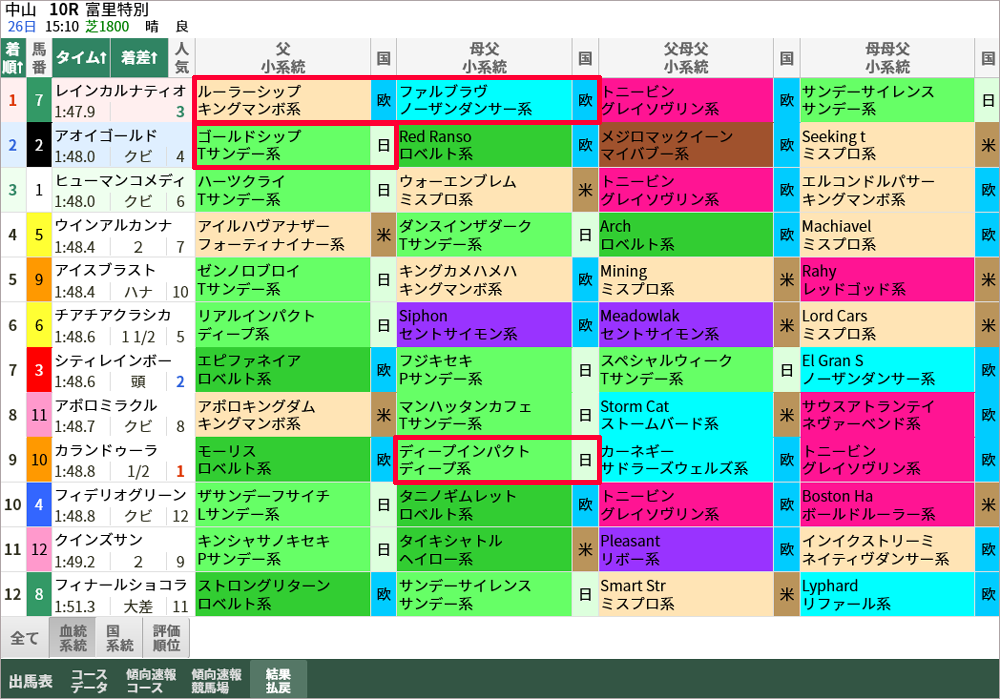Click broodmare sire Siphon cell
The height and width of the screenshot is (699, 1000).
coord(484,325)
